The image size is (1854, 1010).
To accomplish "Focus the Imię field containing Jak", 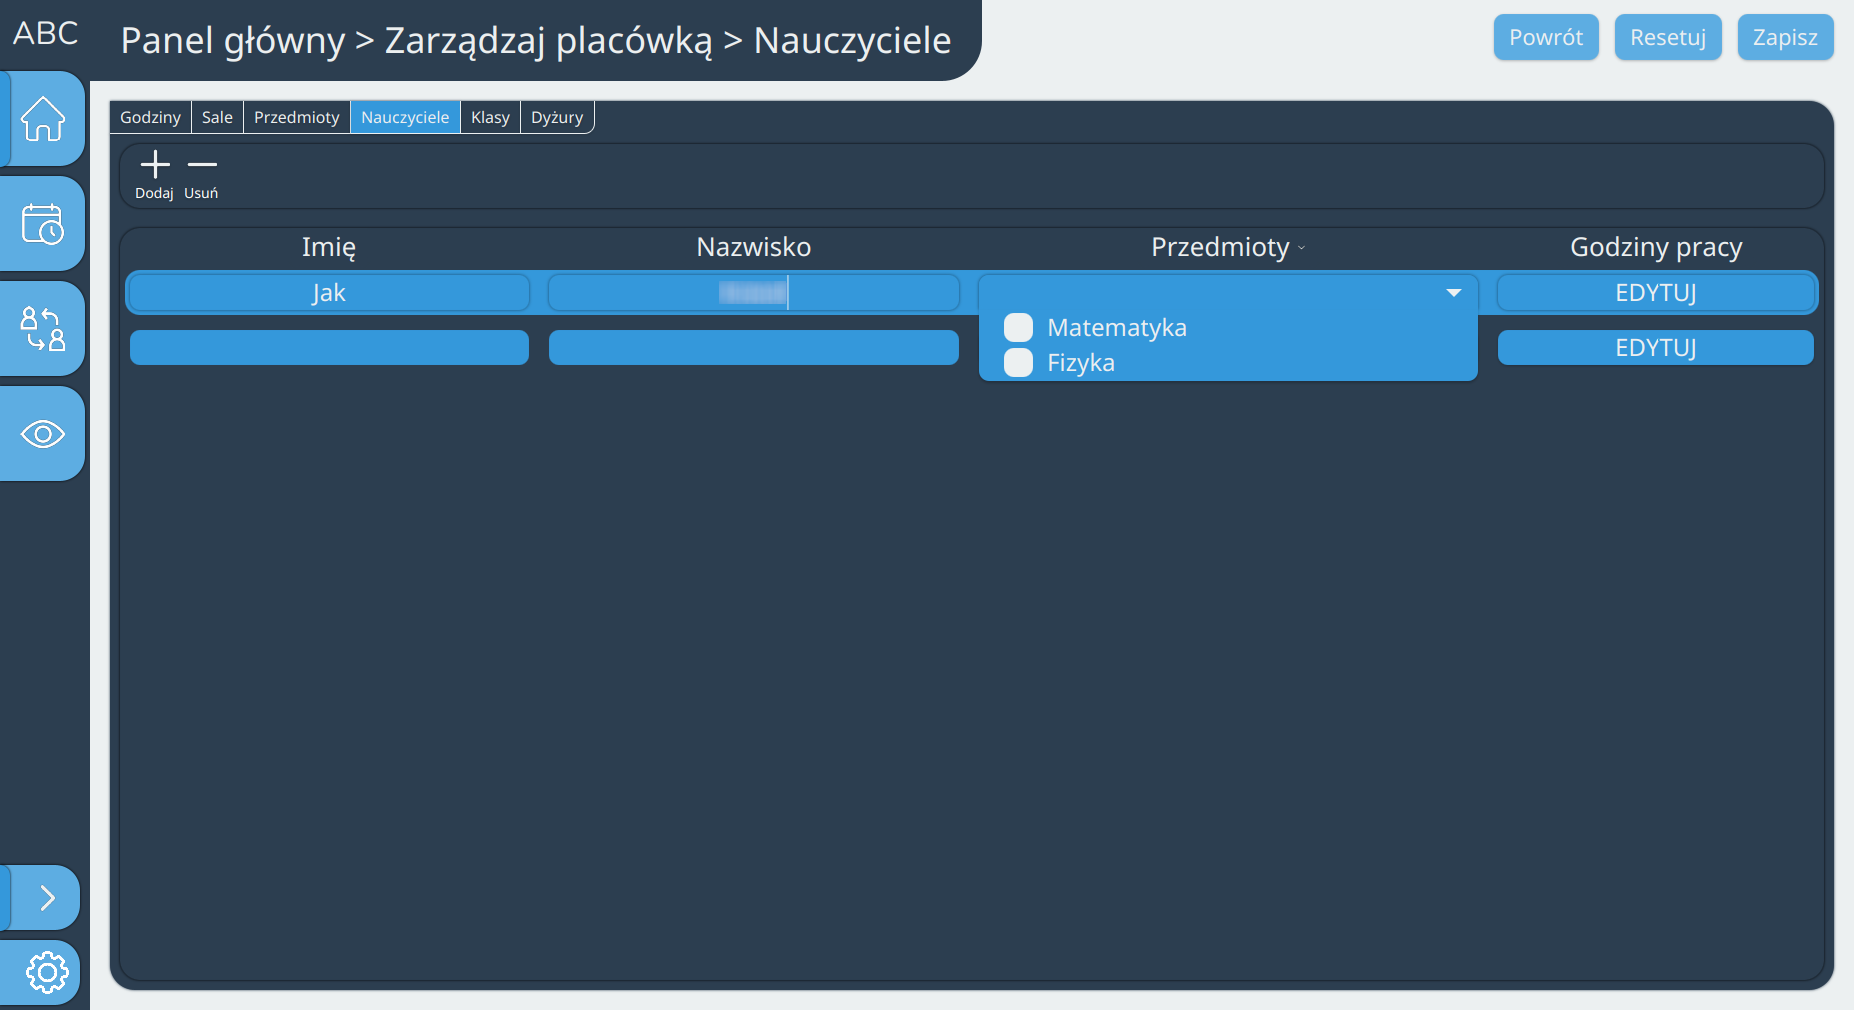I will pos(329,293).
